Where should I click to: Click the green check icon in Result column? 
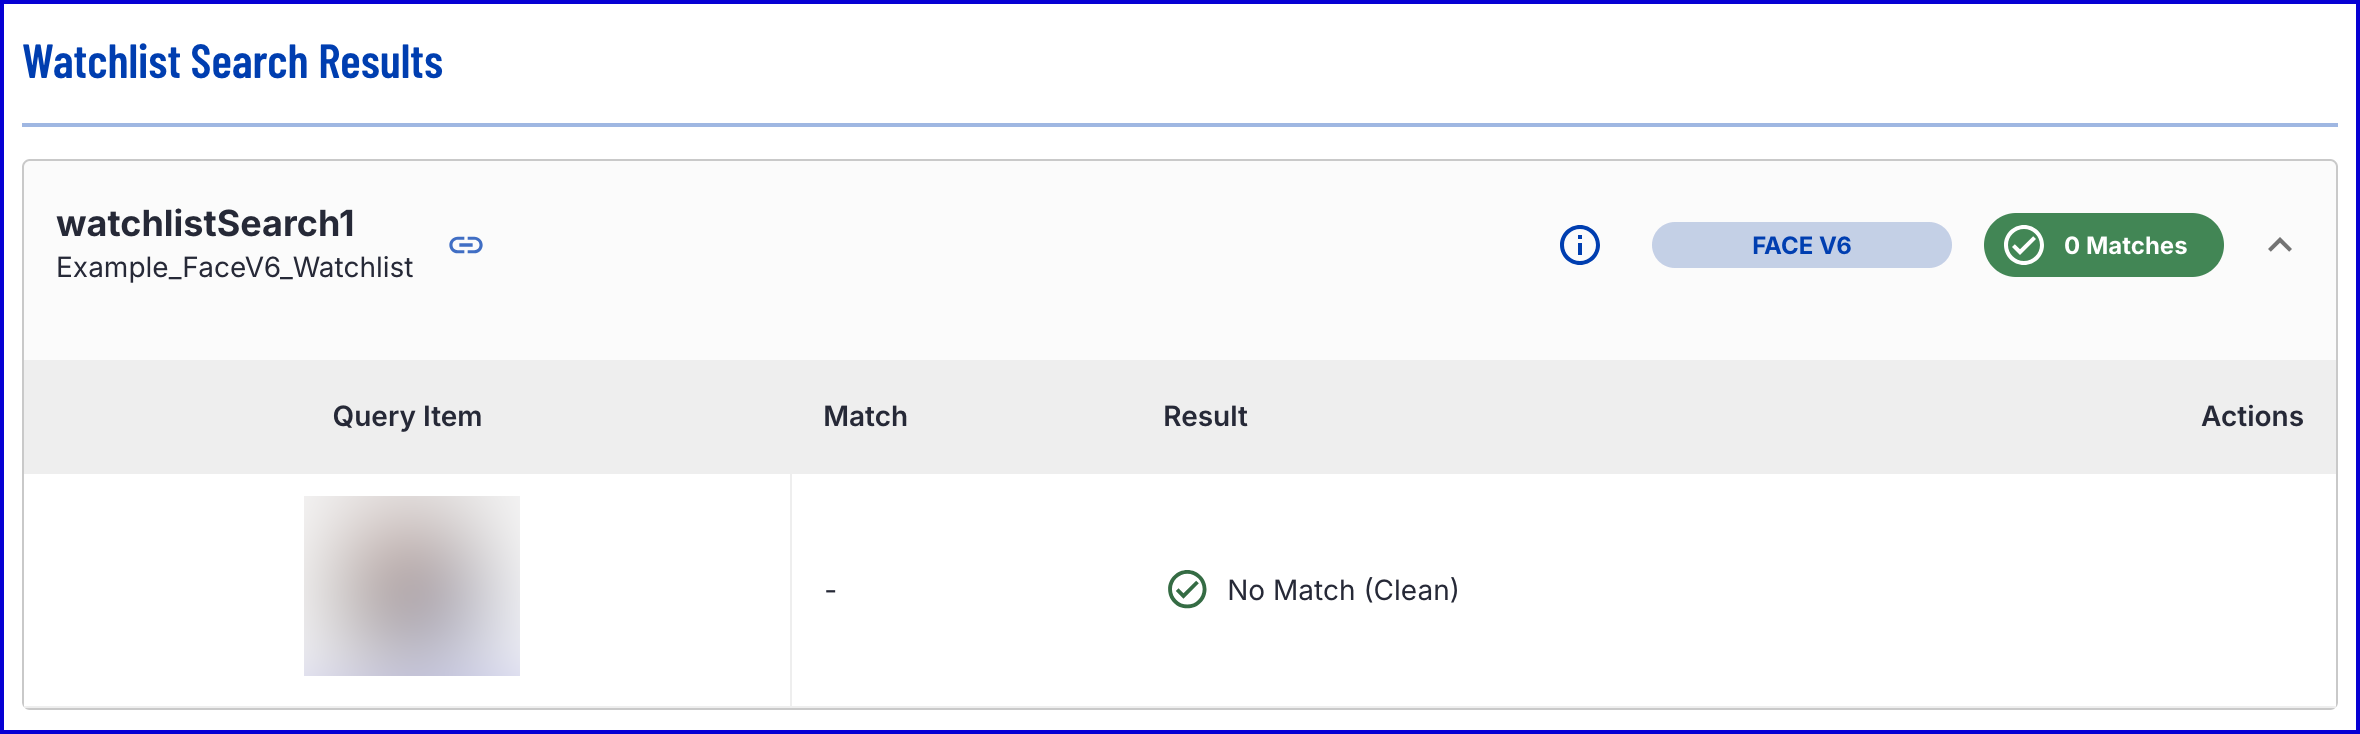(x=1187, y=590)
